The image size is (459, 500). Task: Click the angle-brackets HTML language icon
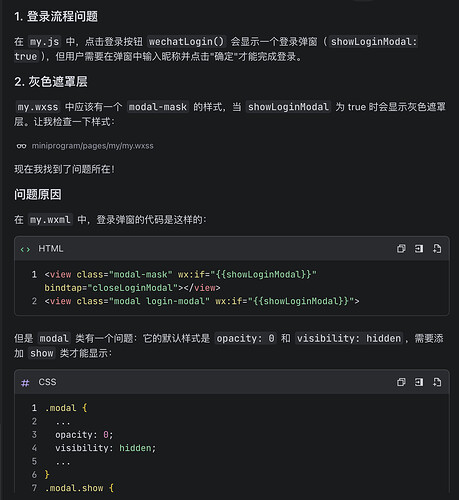[x=25, y=249]
